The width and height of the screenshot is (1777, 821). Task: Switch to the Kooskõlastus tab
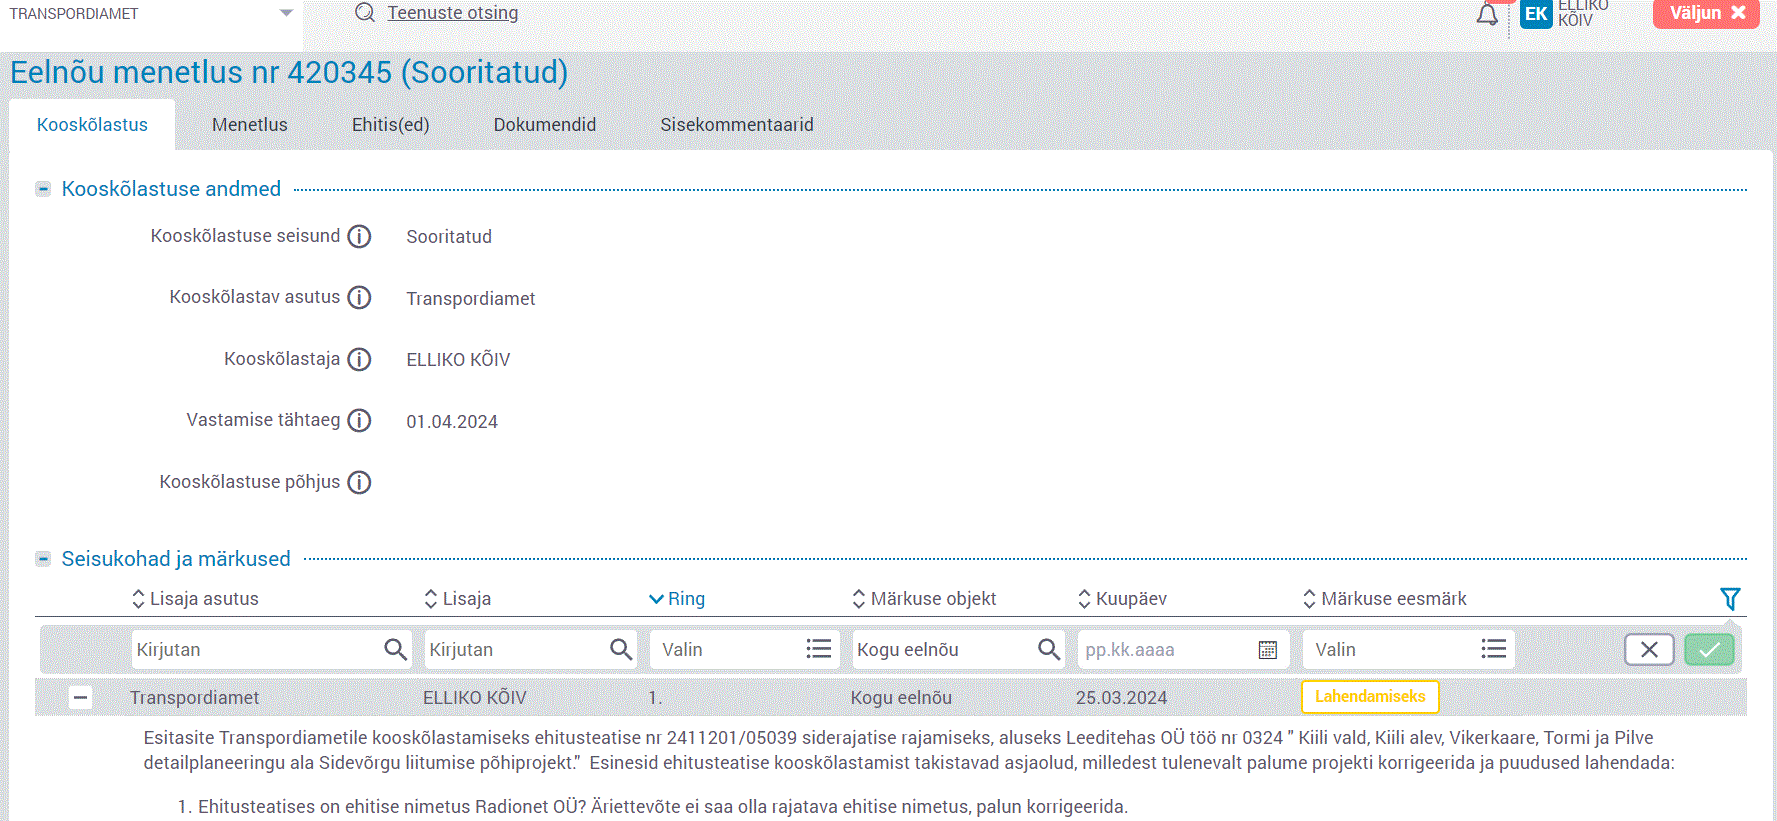pos(92,125)
